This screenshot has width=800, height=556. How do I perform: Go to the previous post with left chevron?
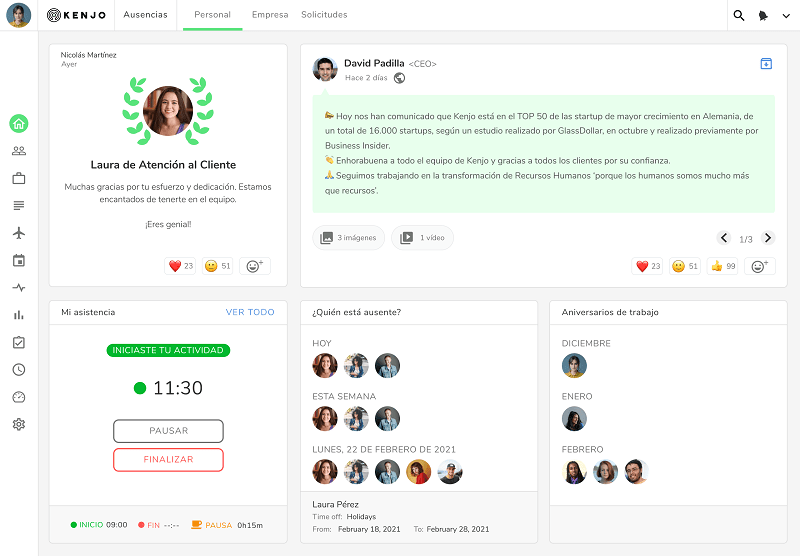(x=724, y=238)
